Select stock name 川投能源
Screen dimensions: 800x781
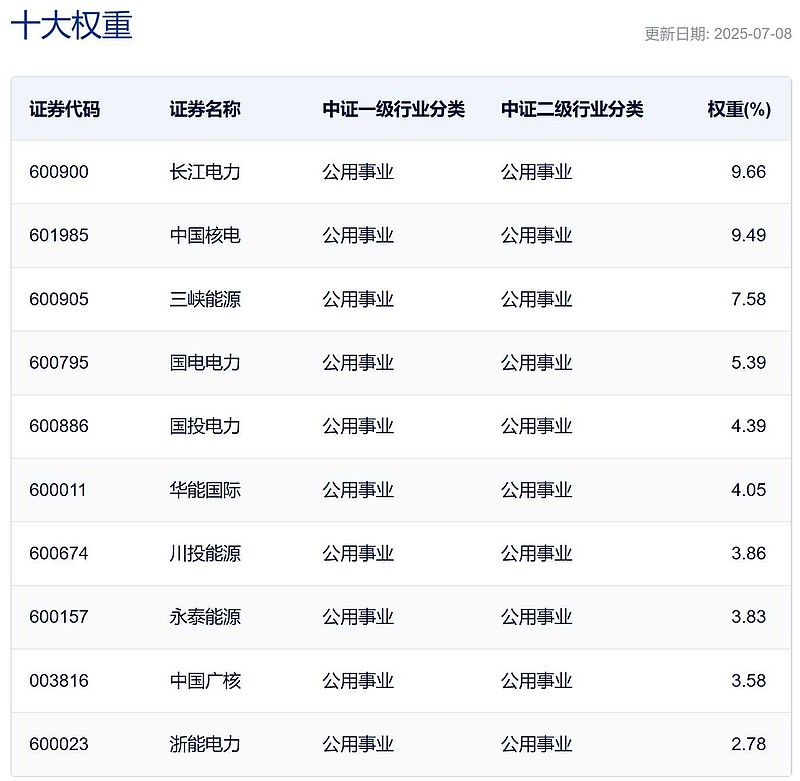[205, 553]
